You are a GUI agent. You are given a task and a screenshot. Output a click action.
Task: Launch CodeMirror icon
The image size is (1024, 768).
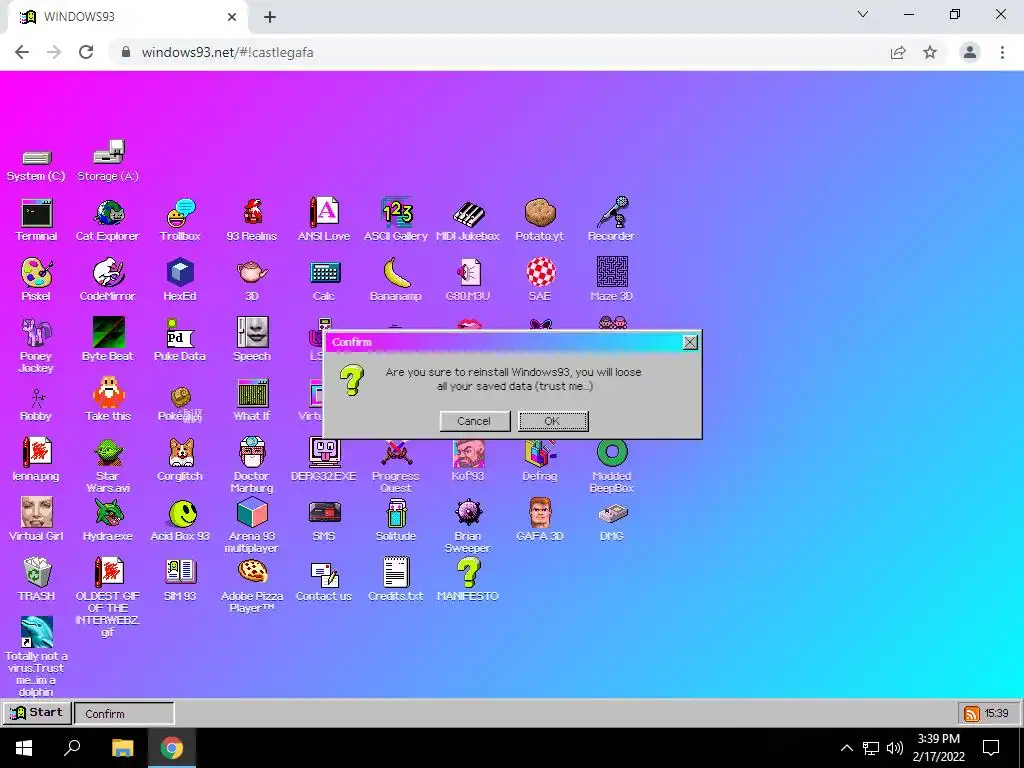108,273
